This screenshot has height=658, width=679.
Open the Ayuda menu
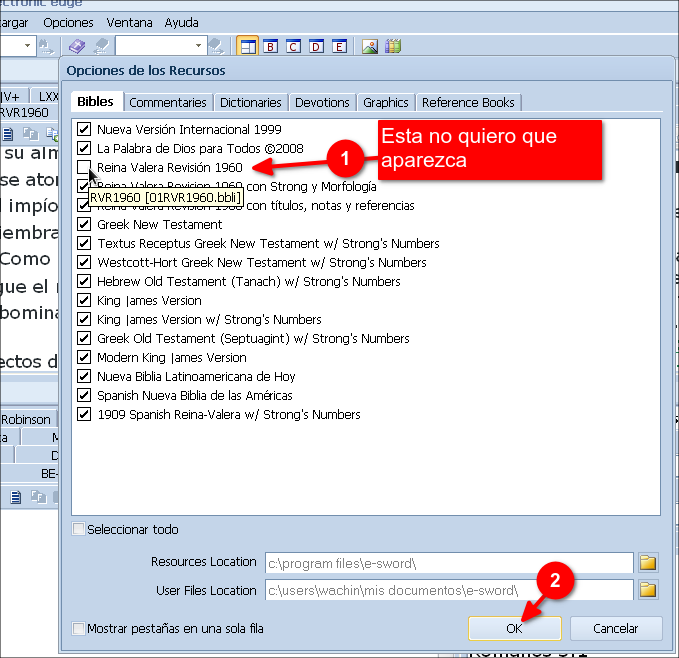tap(181, 23)
